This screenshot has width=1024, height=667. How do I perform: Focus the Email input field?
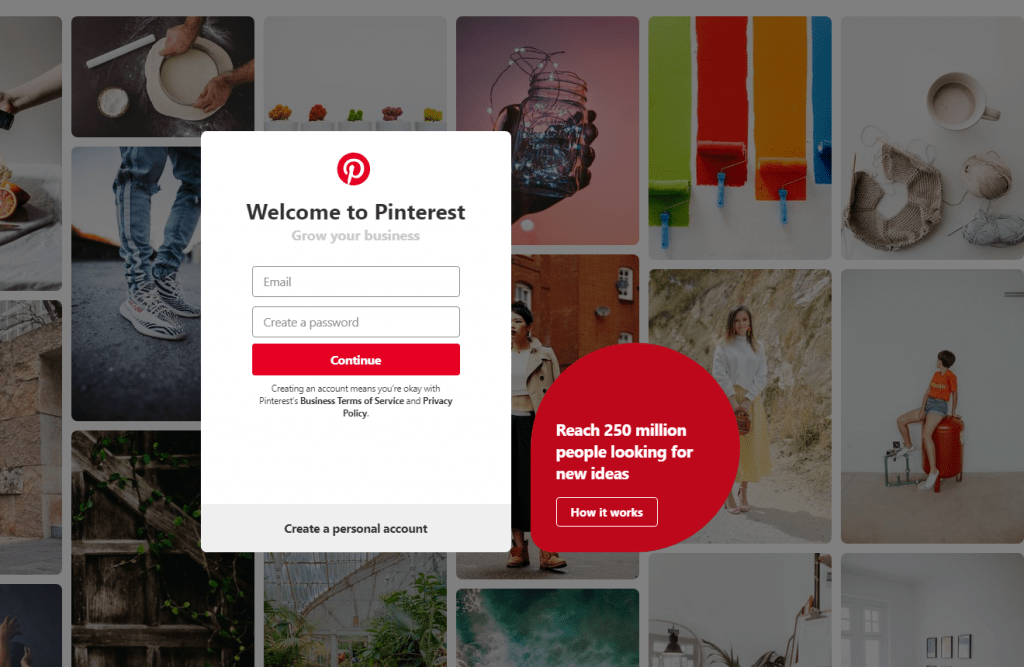click(x=356, y=282)
